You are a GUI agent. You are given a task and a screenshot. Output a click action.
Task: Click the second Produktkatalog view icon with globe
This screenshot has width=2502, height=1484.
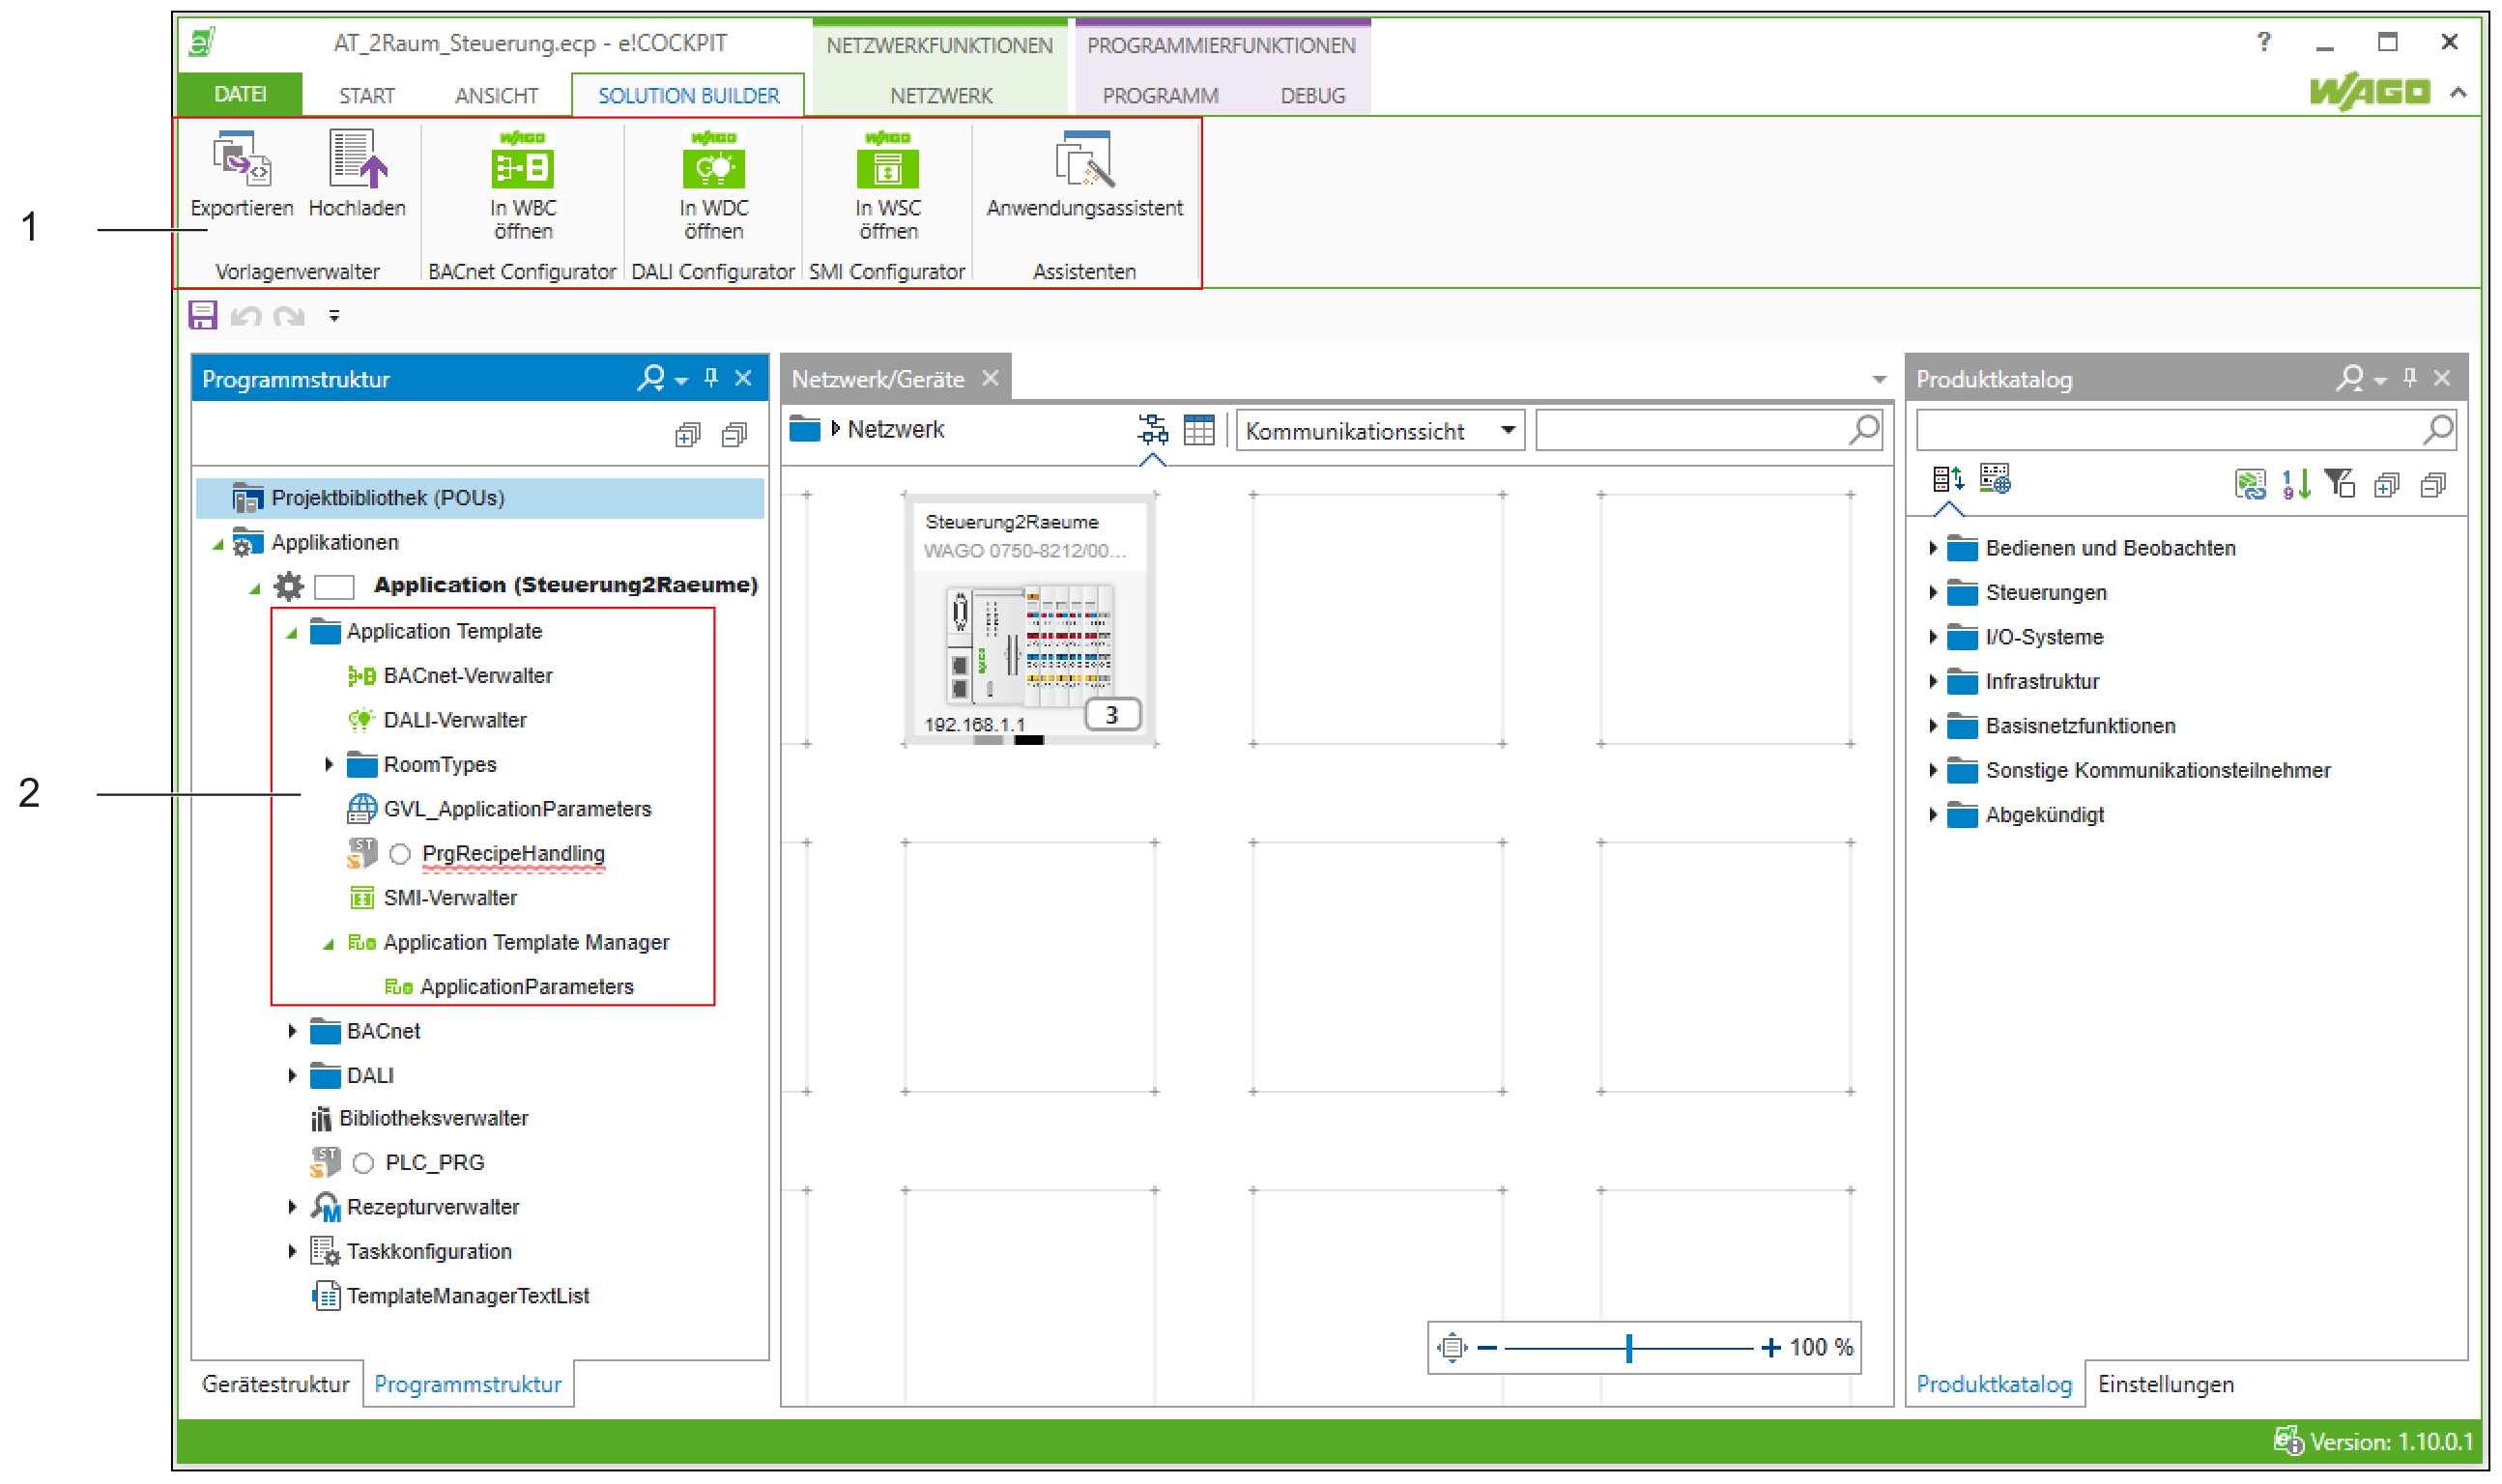tap(1995, 479)
